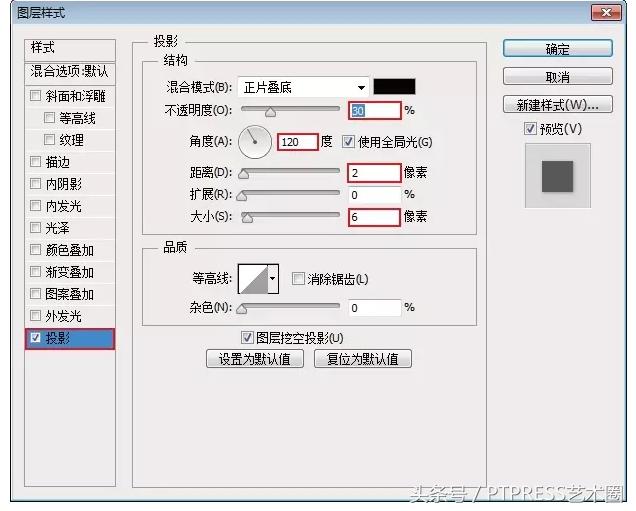Tick the 等高线 sub-option checkbox in styles list

pos(49,118)
